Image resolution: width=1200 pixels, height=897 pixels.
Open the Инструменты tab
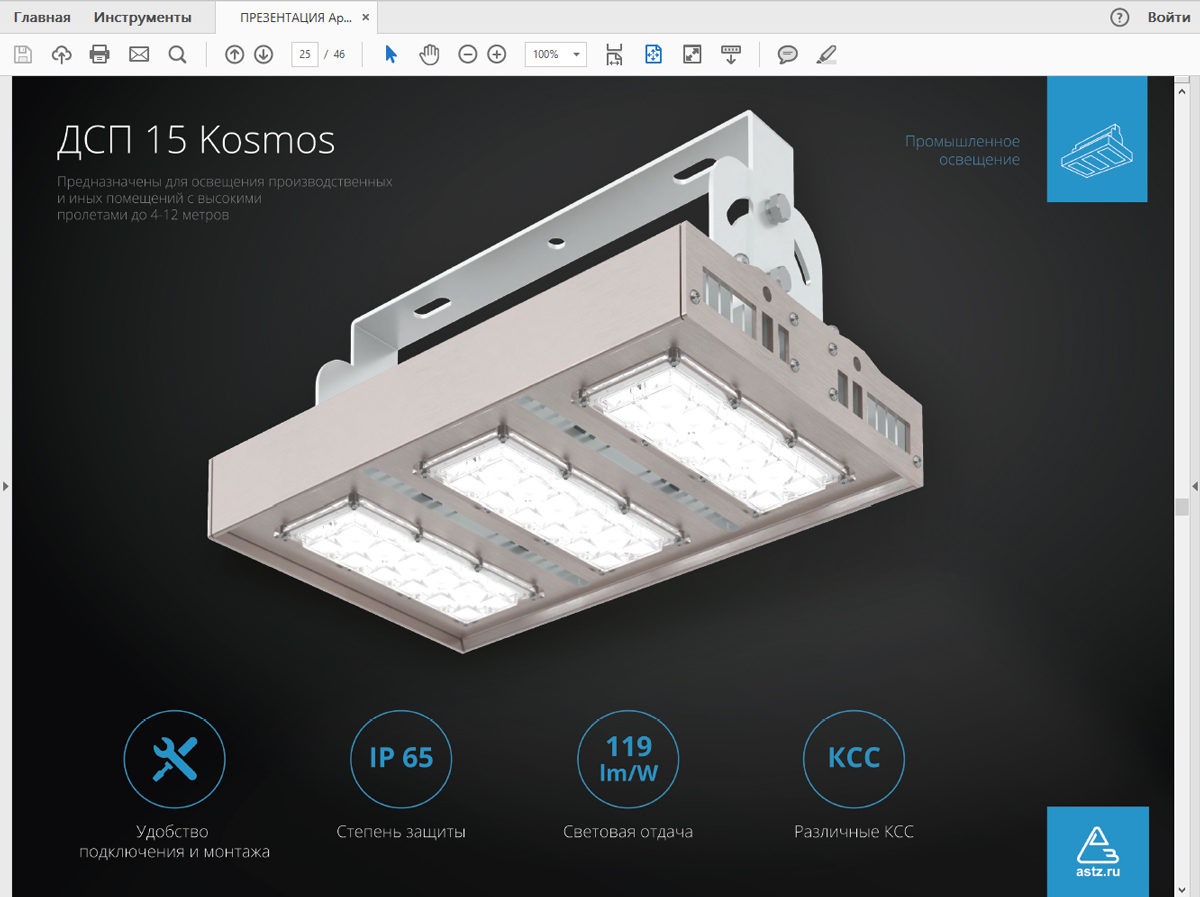tap(142, 17)
